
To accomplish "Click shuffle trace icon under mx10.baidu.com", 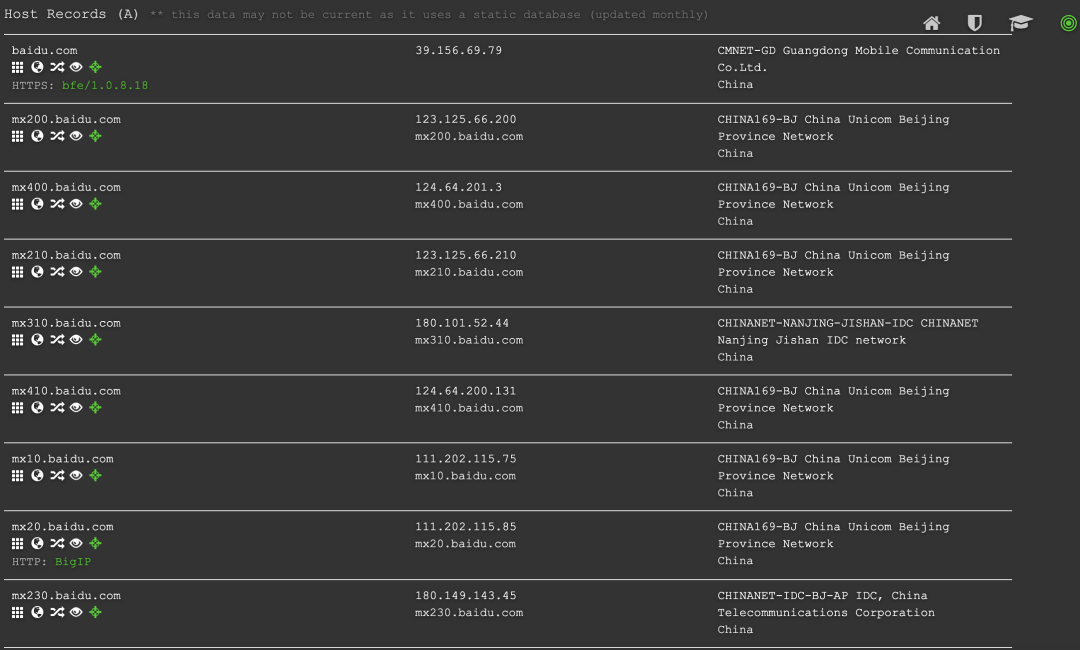I will 56,475.
